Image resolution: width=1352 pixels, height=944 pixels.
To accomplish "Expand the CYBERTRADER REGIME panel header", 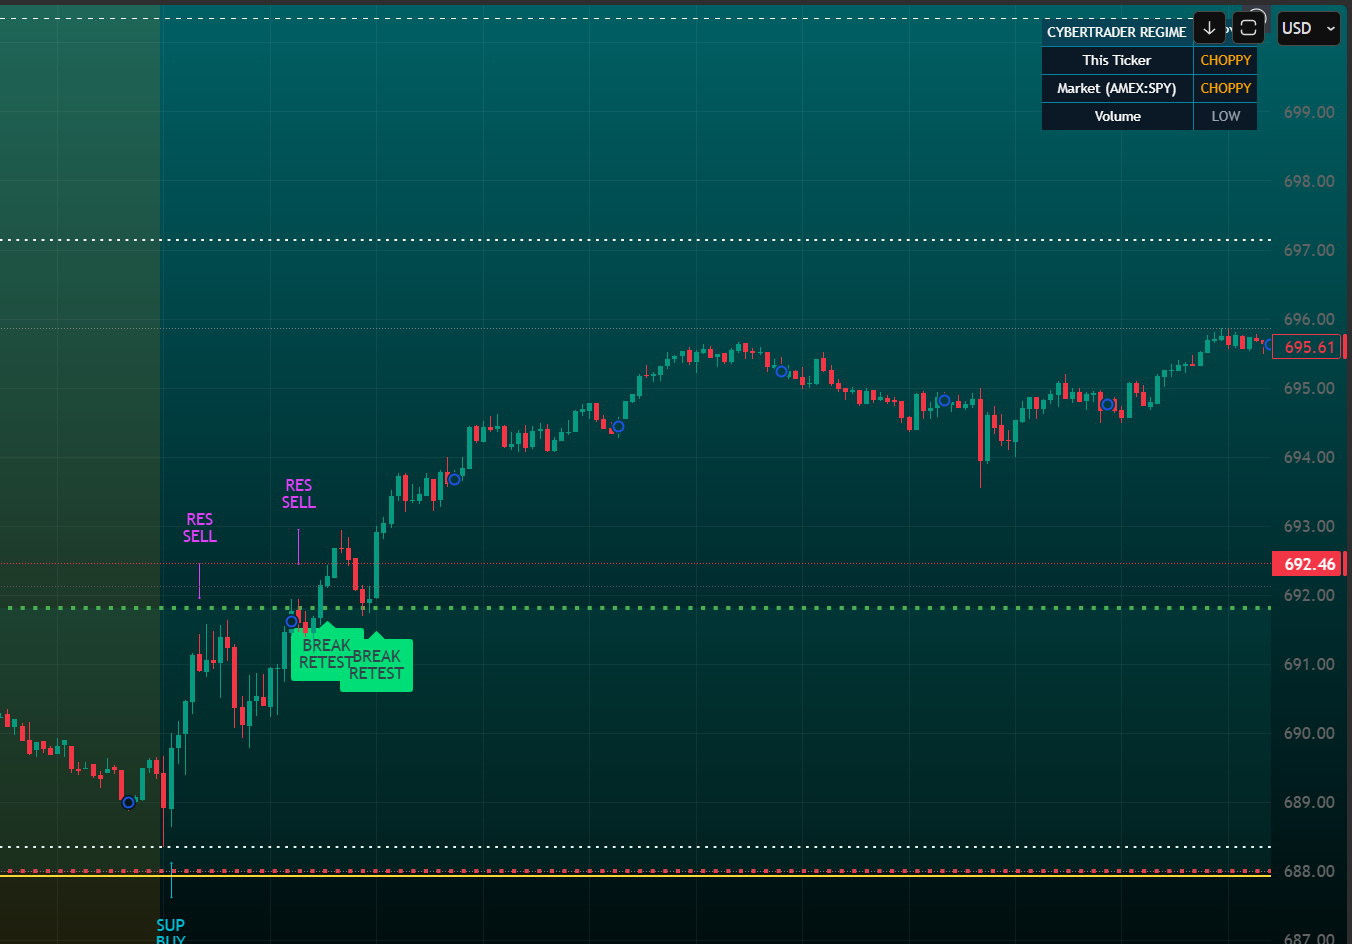I will (x=1117, y=32).
